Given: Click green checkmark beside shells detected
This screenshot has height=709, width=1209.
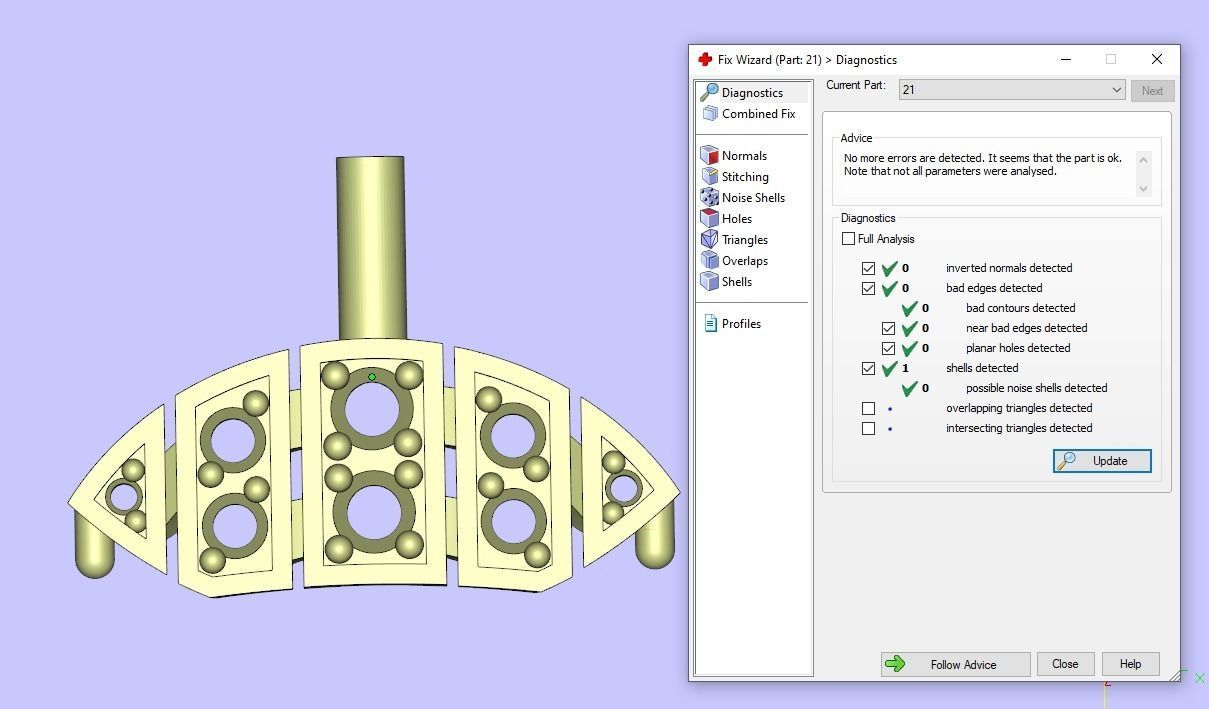Looking at the screenshot, I should click(x=889, y=368).
